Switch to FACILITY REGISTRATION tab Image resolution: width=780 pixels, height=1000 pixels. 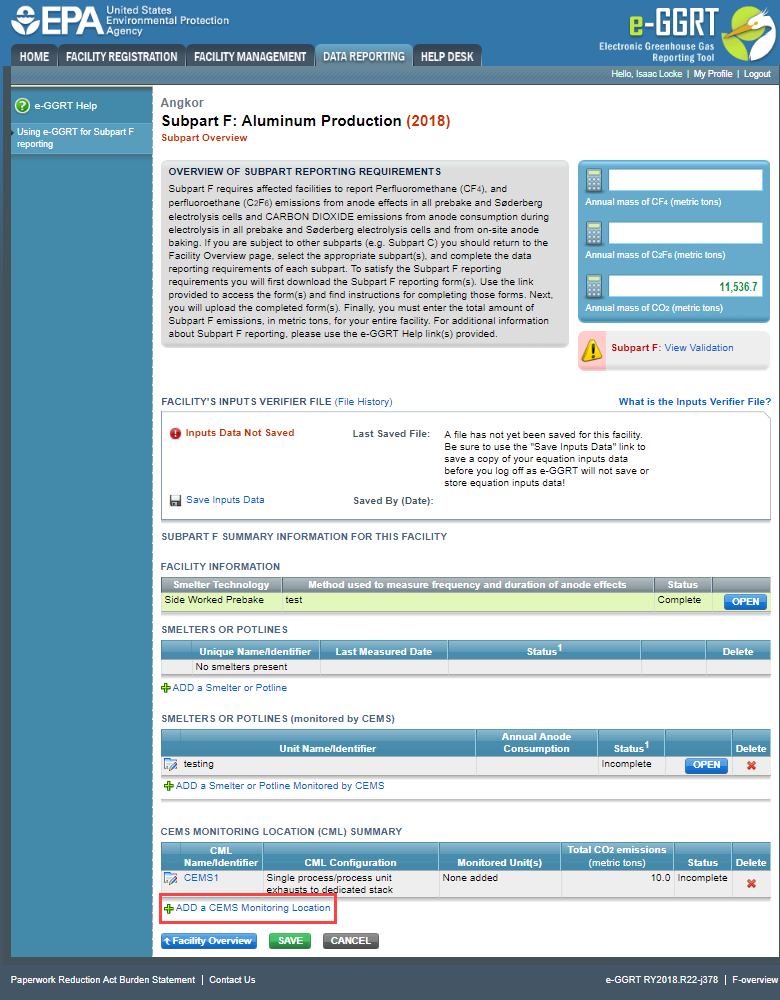pyautogui.click(x=122, y=57)
